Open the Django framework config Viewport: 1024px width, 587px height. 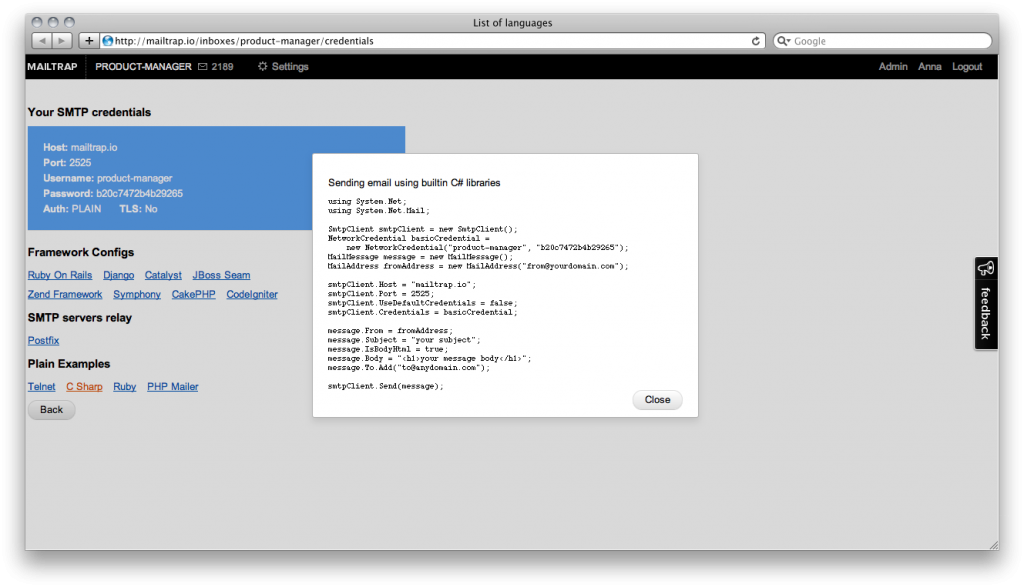click(x=118, y=274)
